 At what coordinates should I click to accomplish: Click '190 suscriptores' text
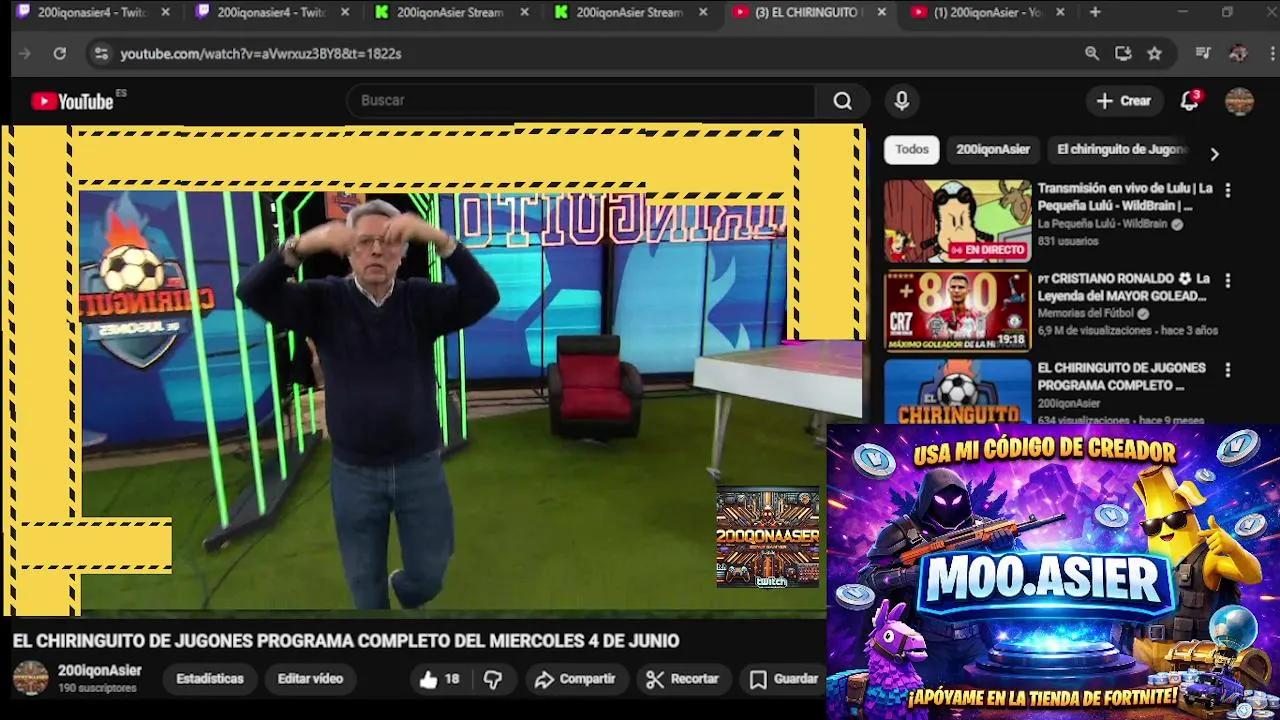point(97,689)
